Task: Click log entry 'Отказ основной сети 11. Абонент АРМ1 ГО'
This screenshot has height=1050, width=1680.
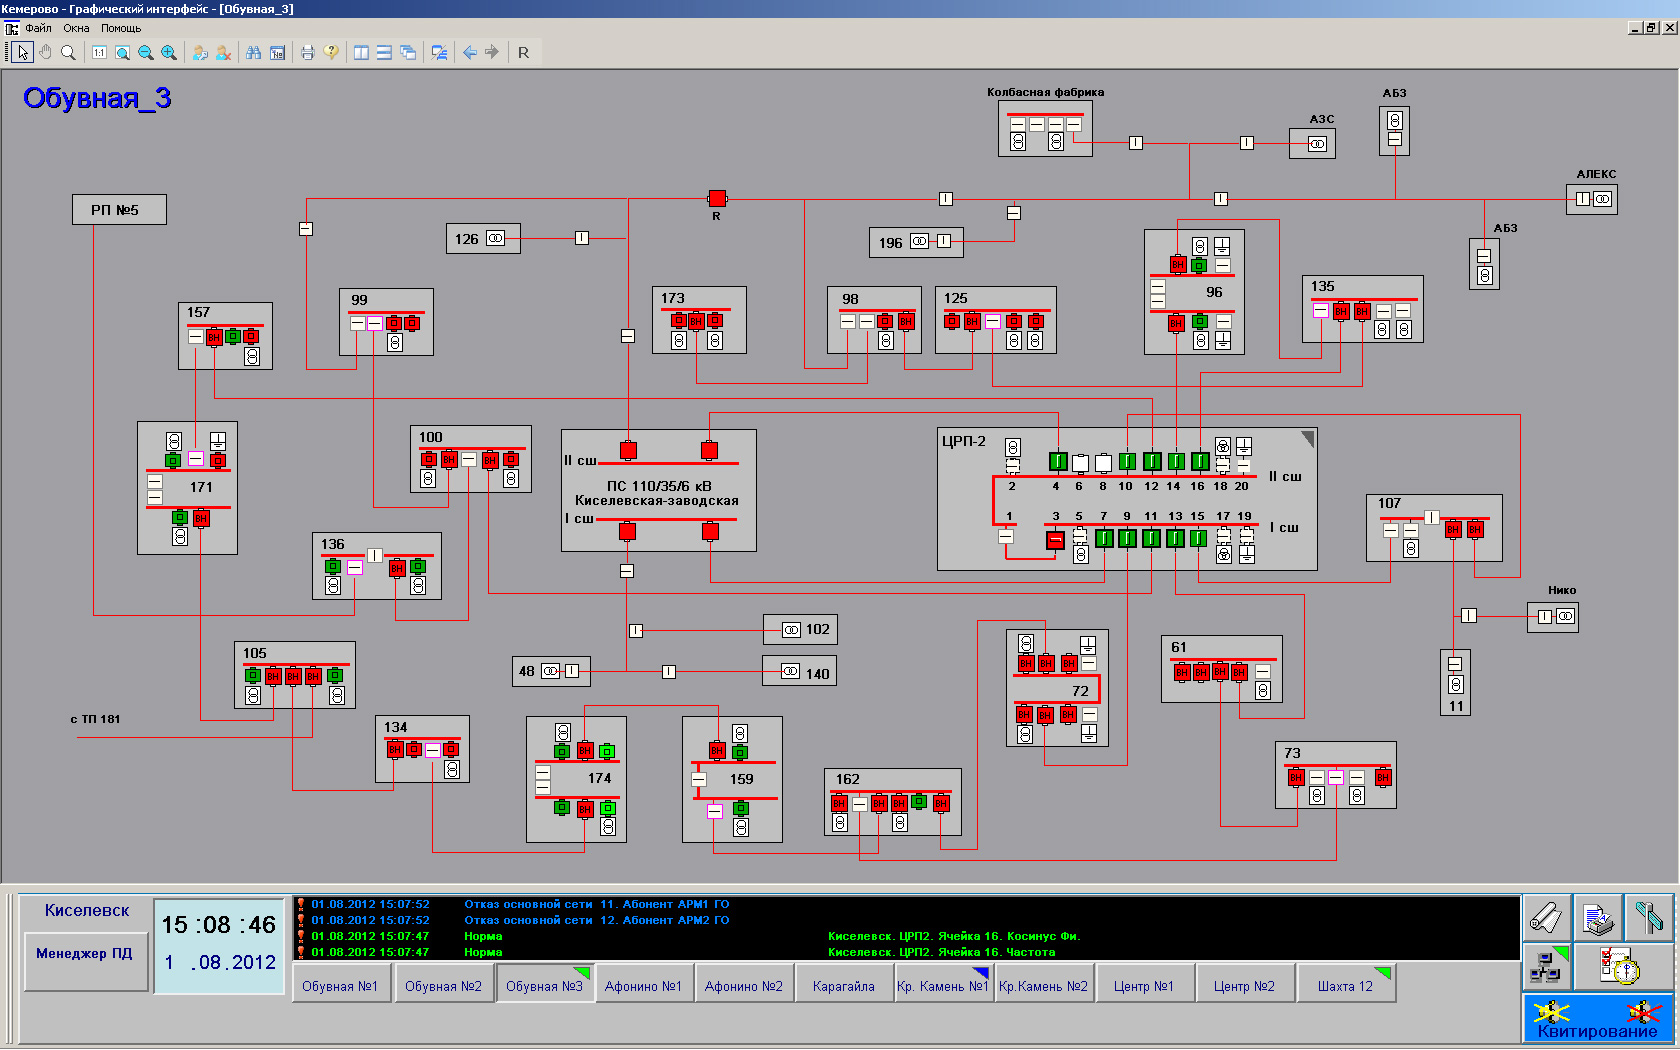Action: tap(596, 904)
